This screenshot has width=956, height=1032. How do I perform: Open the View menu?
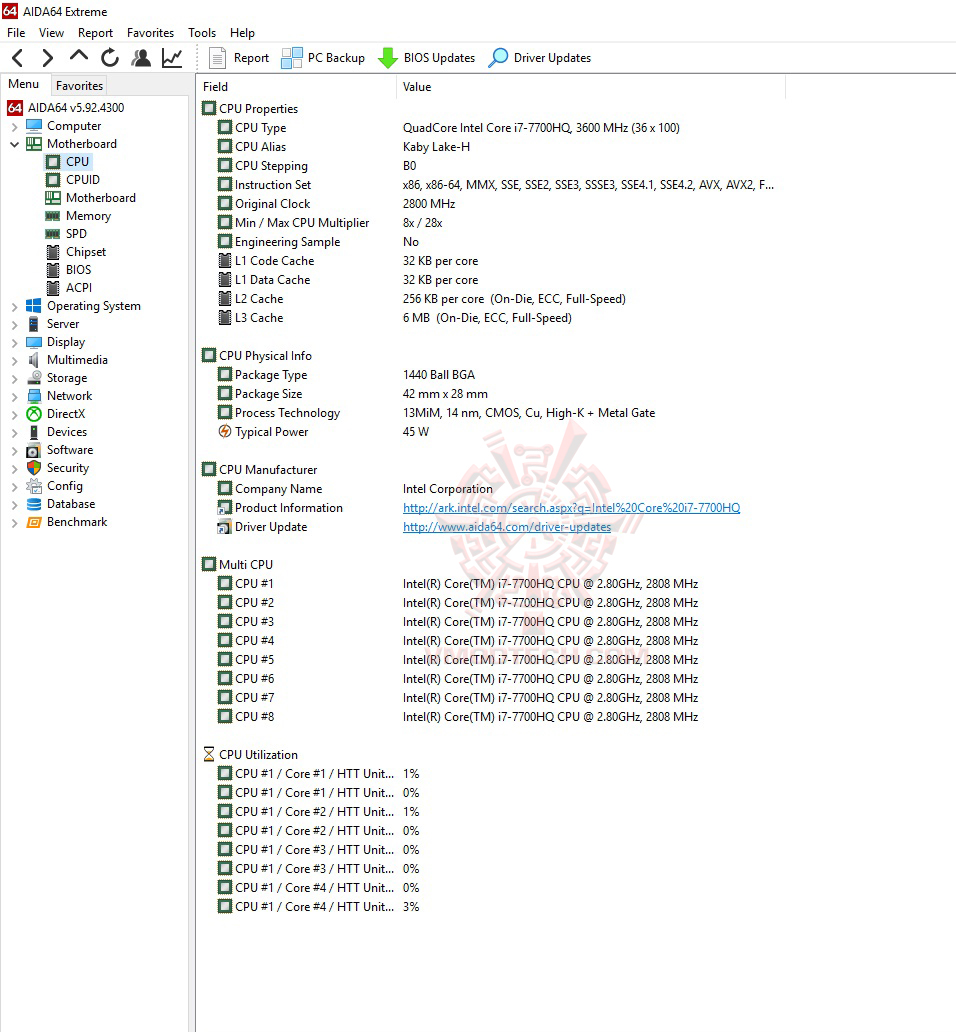[51, 33]
